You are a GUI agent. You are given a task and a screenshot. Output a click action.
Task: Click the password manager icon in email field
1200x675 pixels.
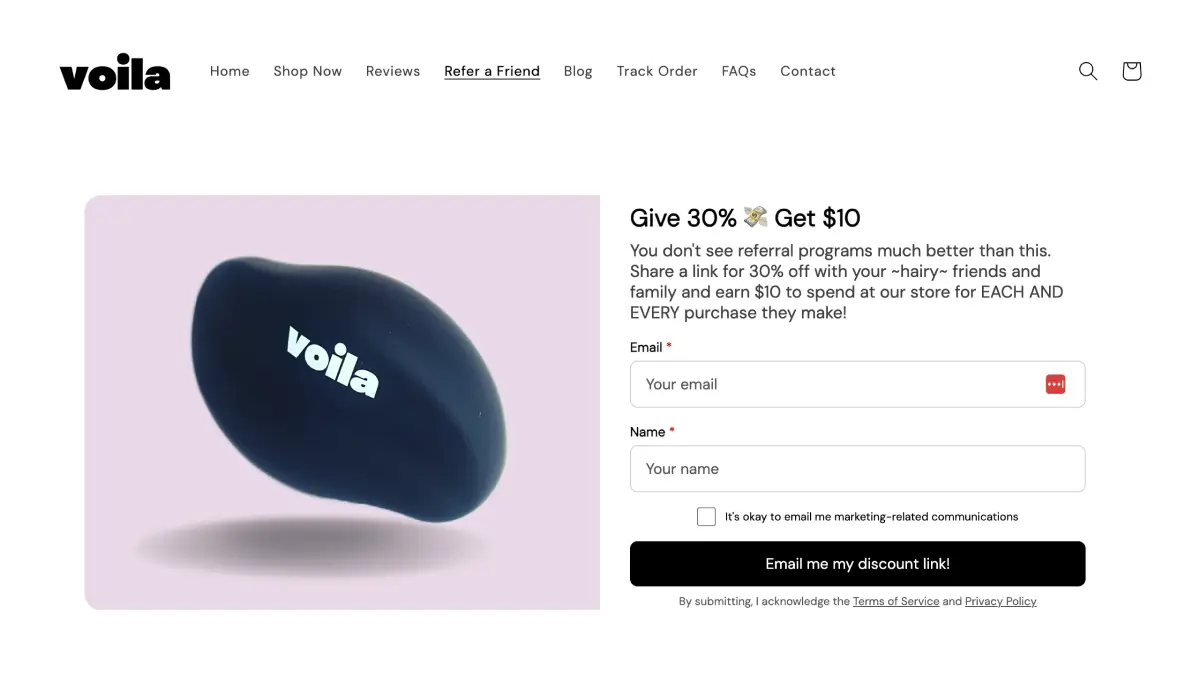tap(1055, 384)
